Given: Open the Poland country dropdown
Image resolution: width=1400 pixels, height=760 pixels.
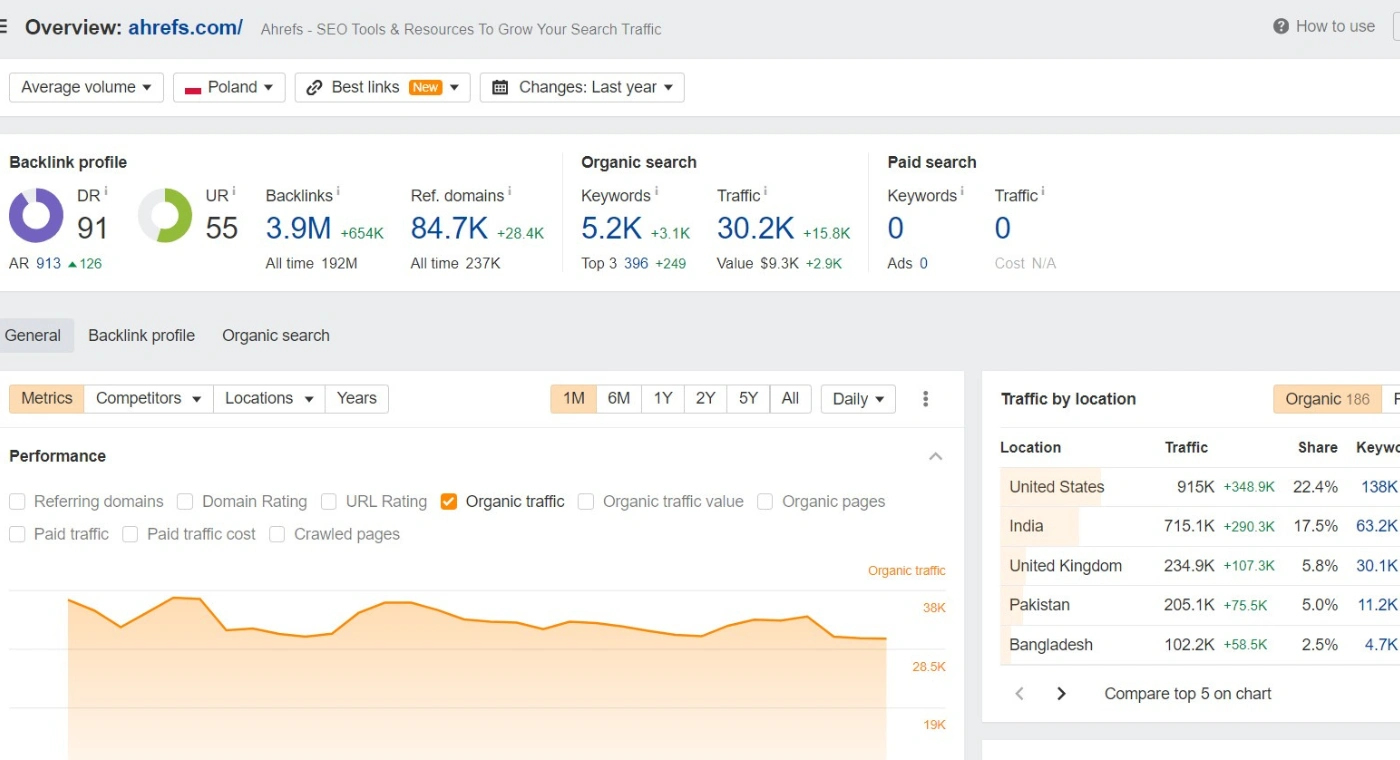Looking at the screenshot, I should tap(229, 87).
